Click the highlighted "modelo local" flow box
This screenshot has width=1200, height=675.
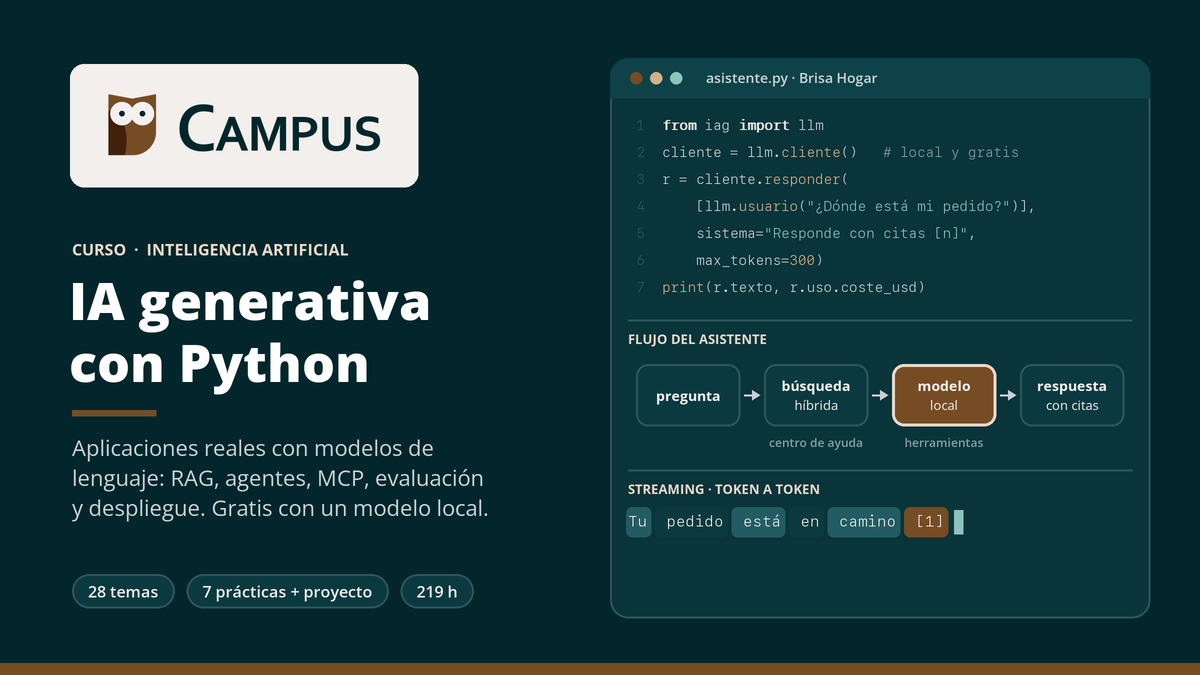tap(944, 395)
